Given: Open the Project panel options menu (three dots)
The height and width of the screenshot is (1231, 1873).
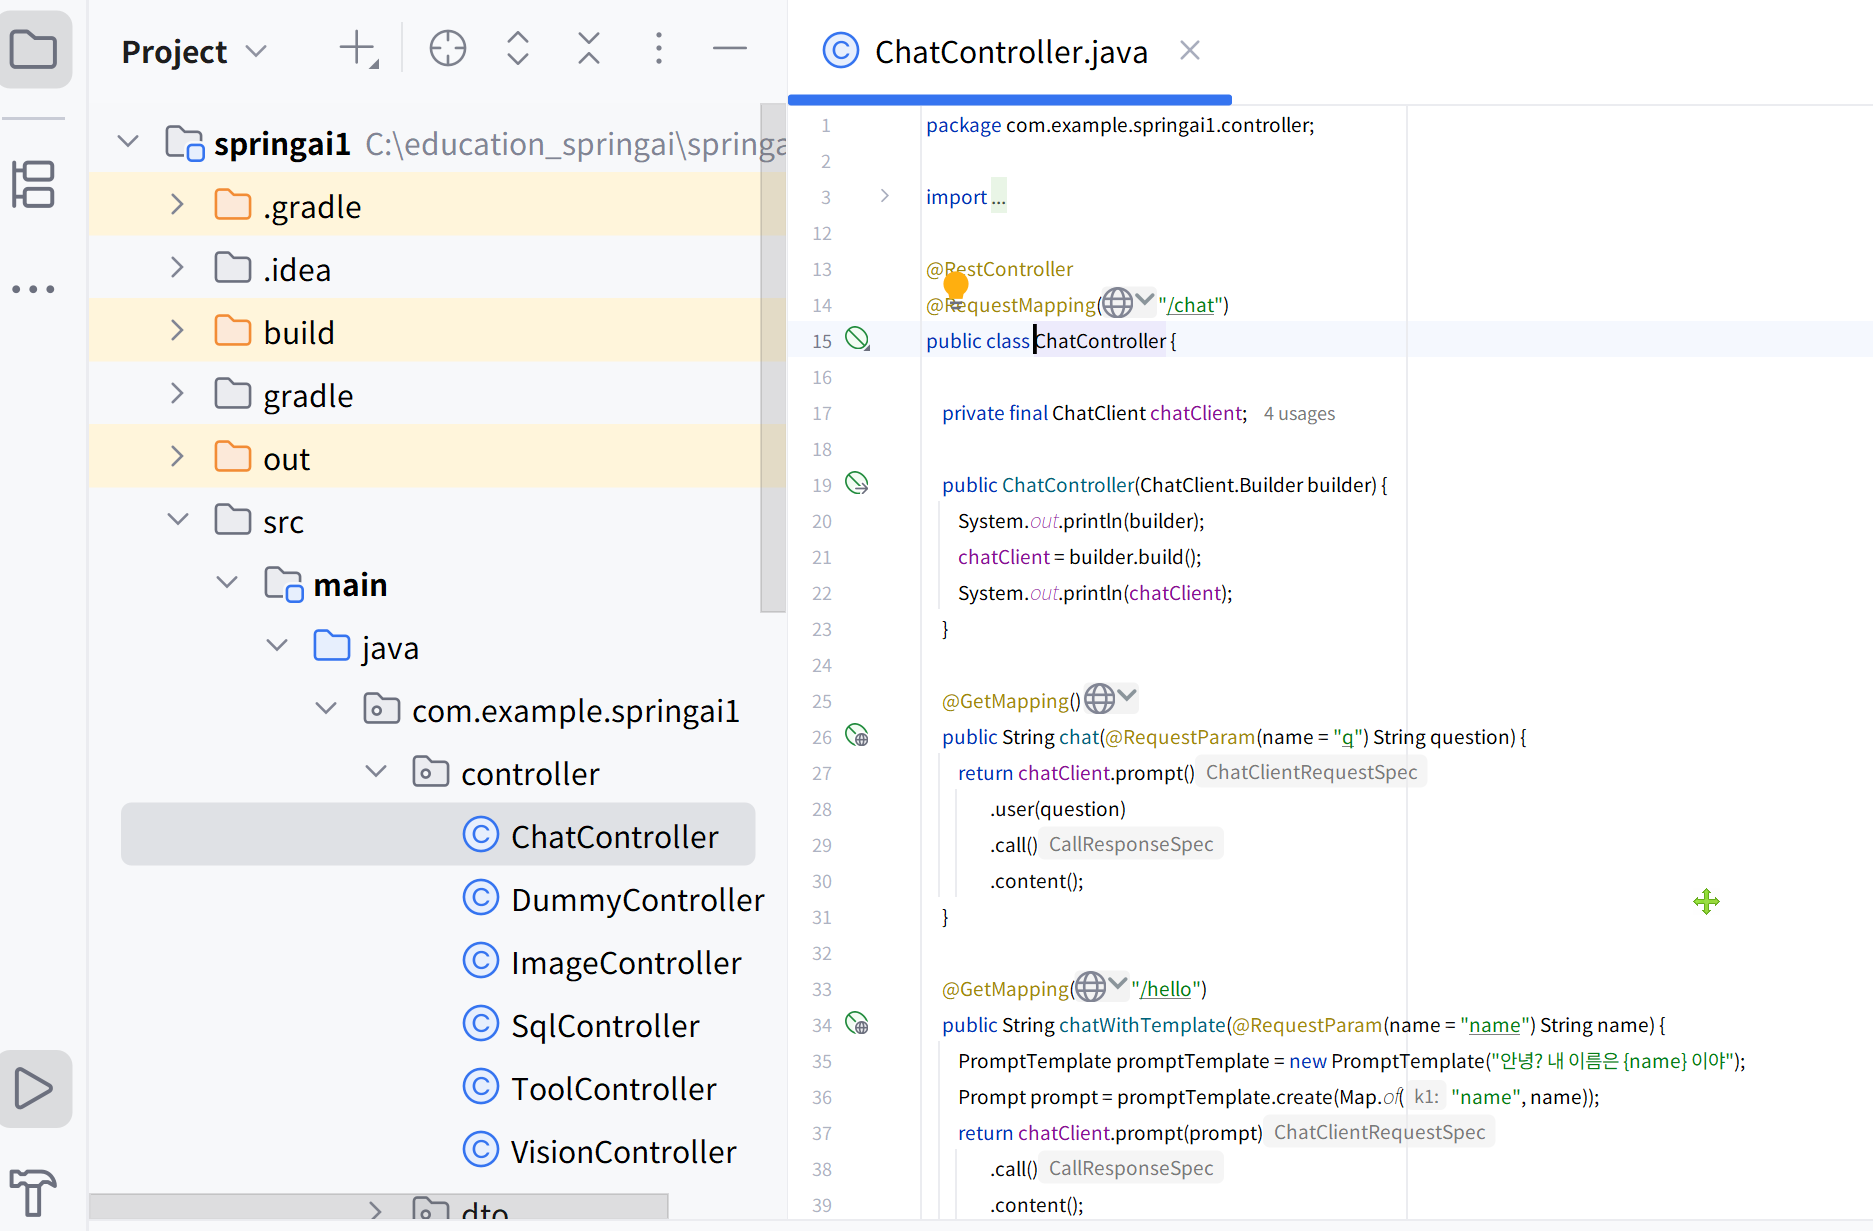Looking at the screenshot, I should (658, 48).
